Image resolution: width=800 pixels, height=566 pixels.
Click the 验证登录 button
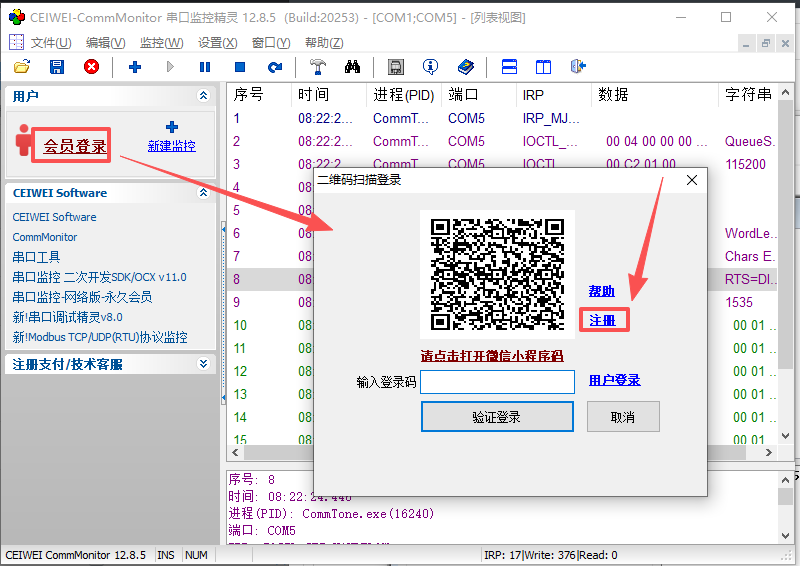coord(497,417)
